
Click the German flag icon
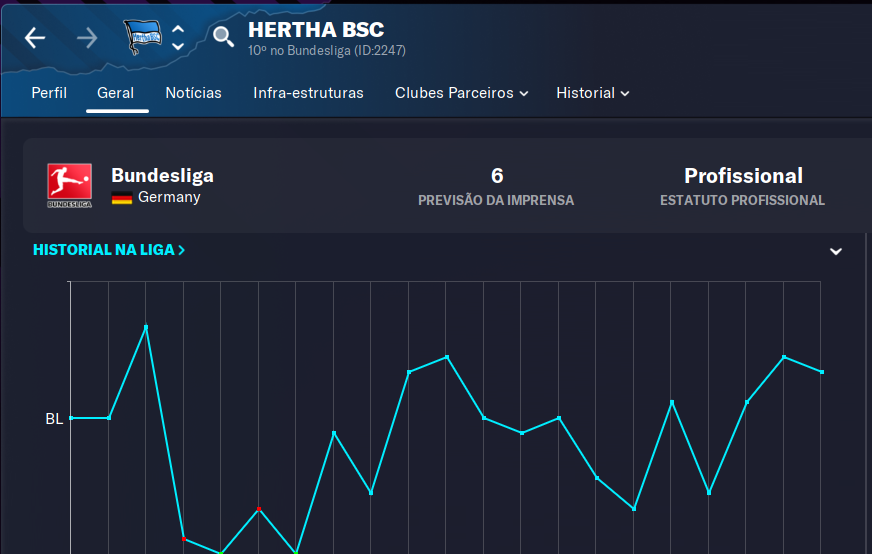(x=122, y=197)
